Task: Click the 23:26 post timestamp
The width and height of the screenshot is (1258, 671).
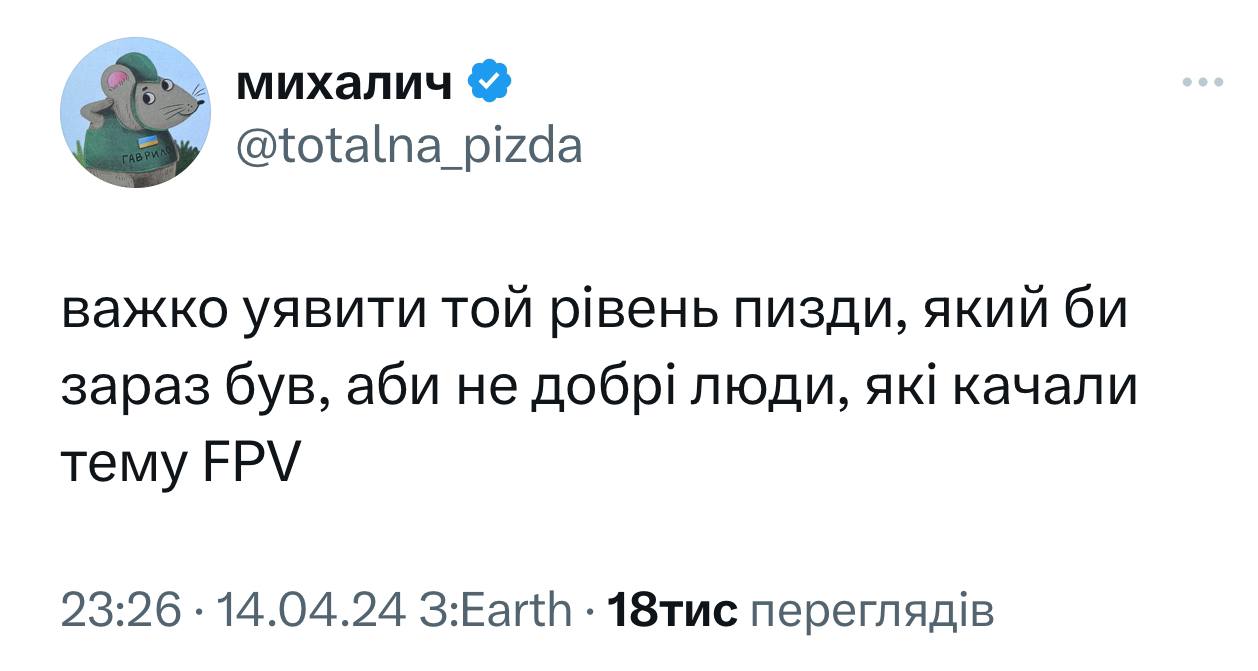Action: (121, 610)
